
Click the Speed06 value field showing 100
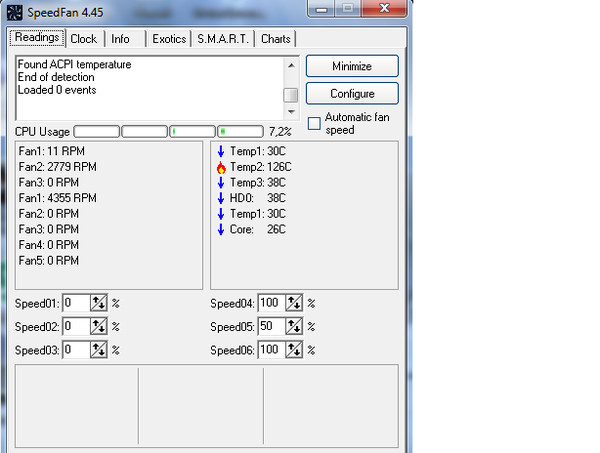[272, 350]
